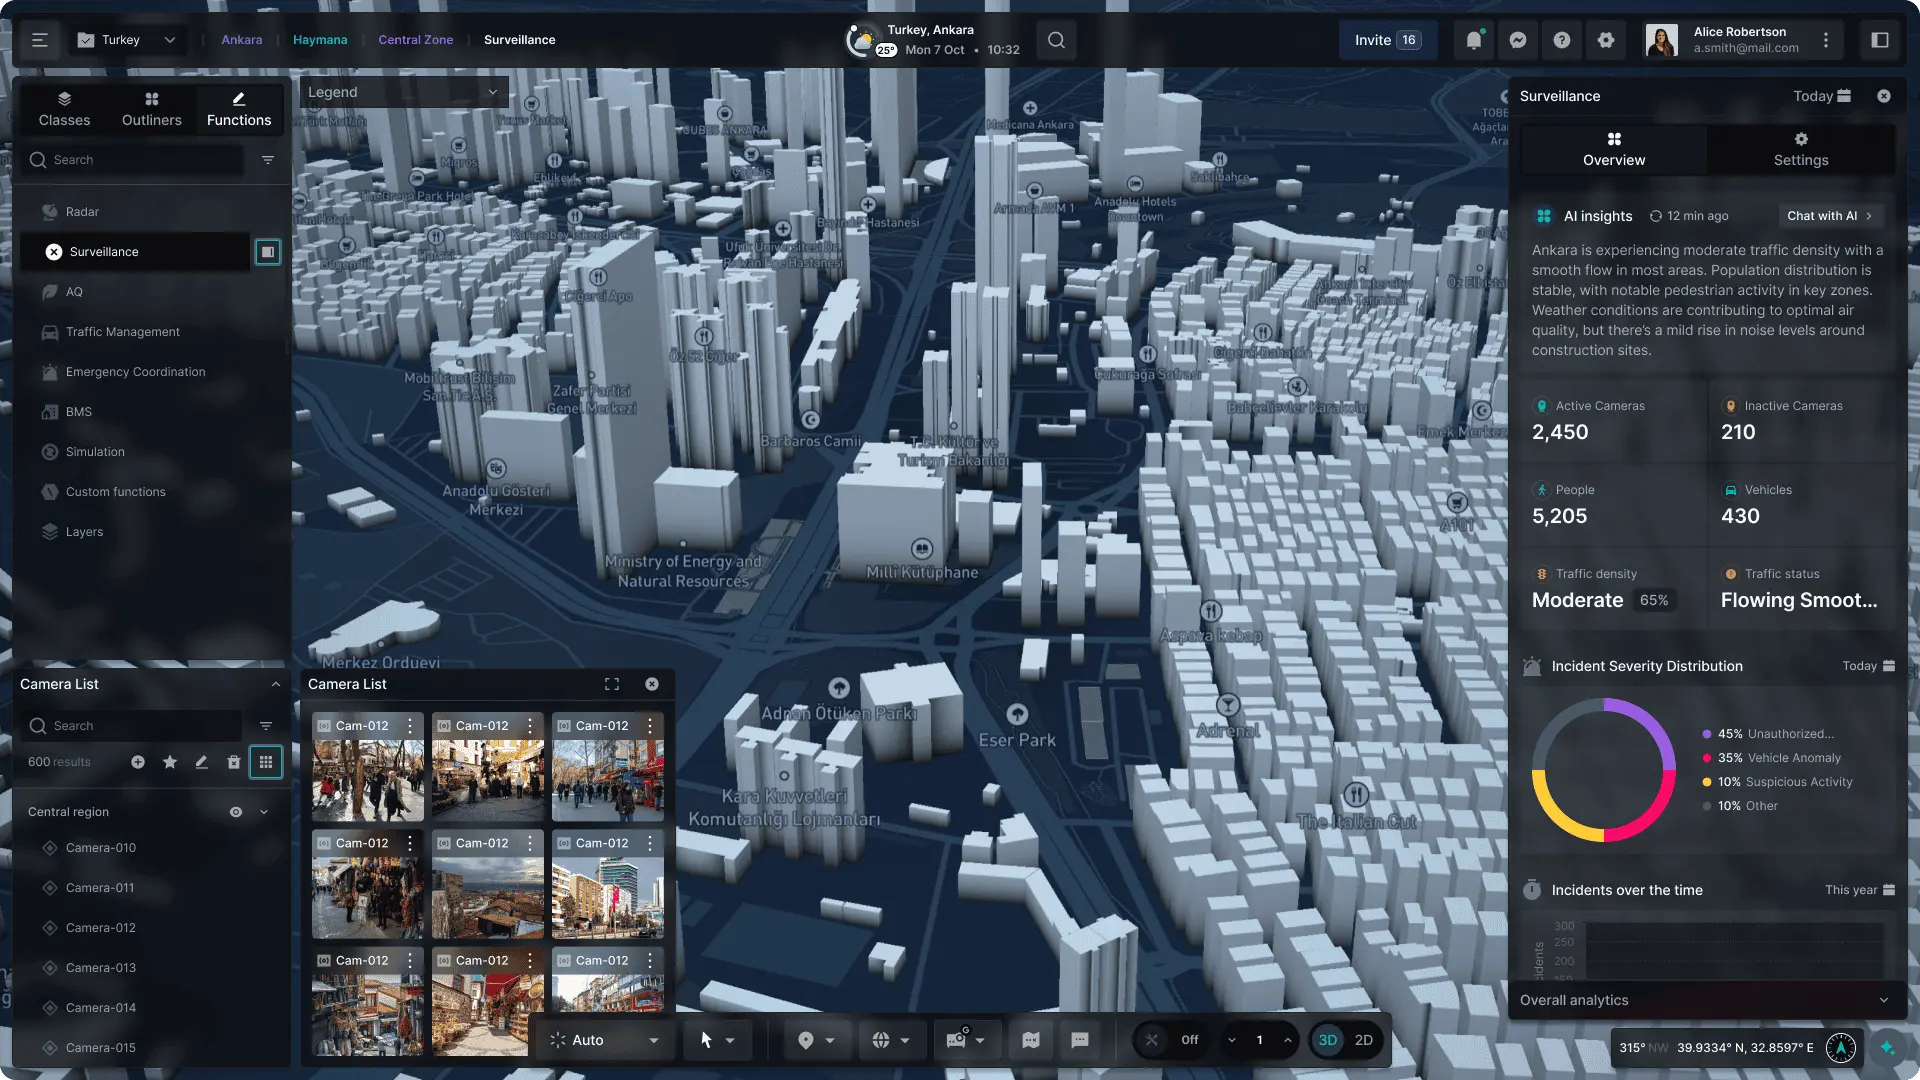Switch the map to 2D view
The height and width of the screenshot is (1080, 1920).
[x=1363, y=1040]
